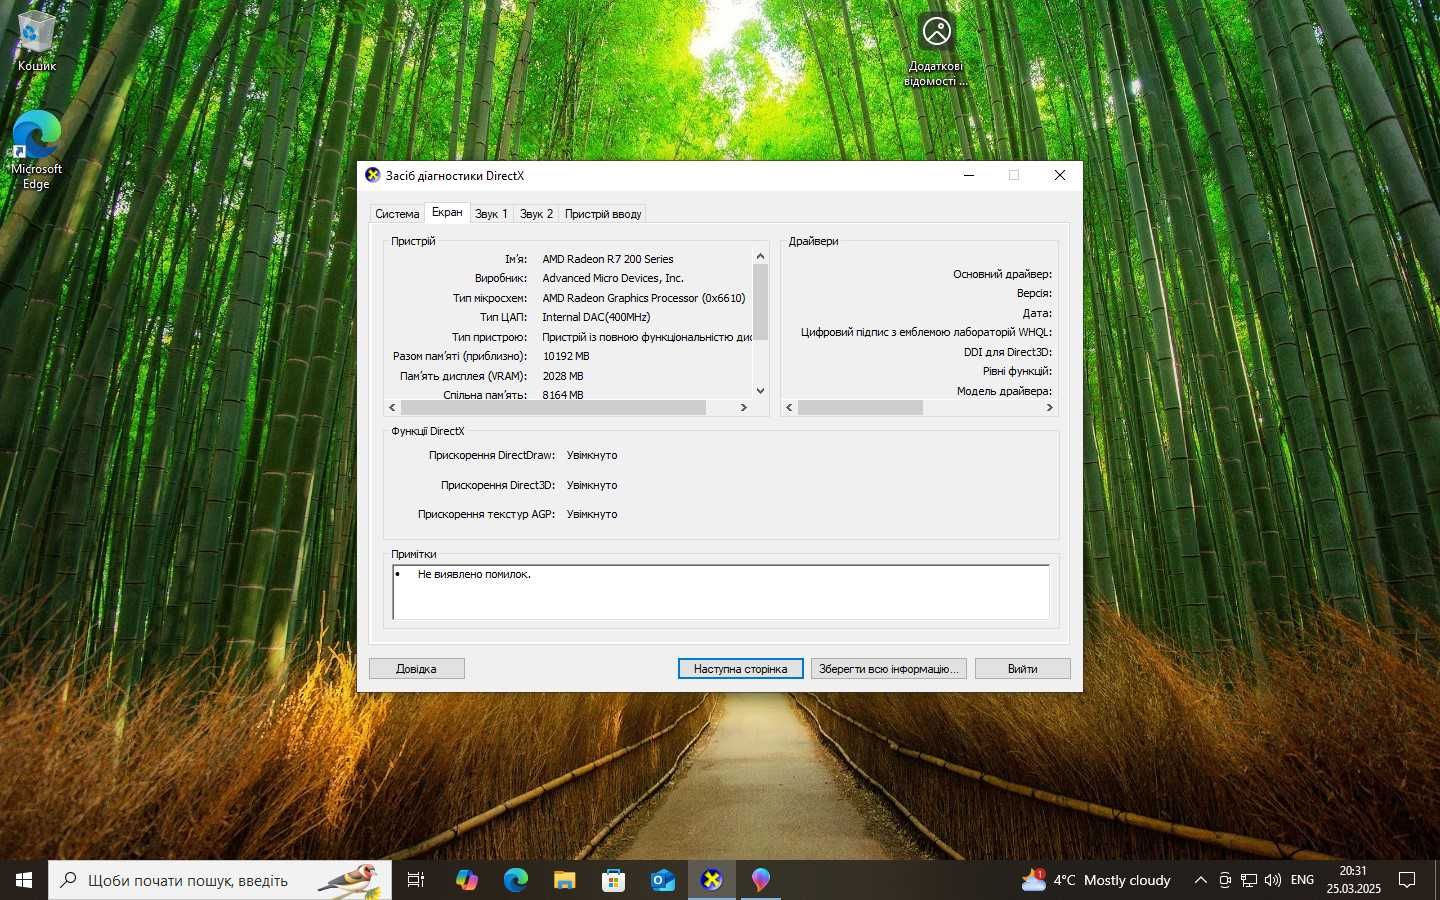The height and width of the screenshot is (900, 1440).
Task: Click the text Advanced Micro Devices, Inc.
Action: 613,278
